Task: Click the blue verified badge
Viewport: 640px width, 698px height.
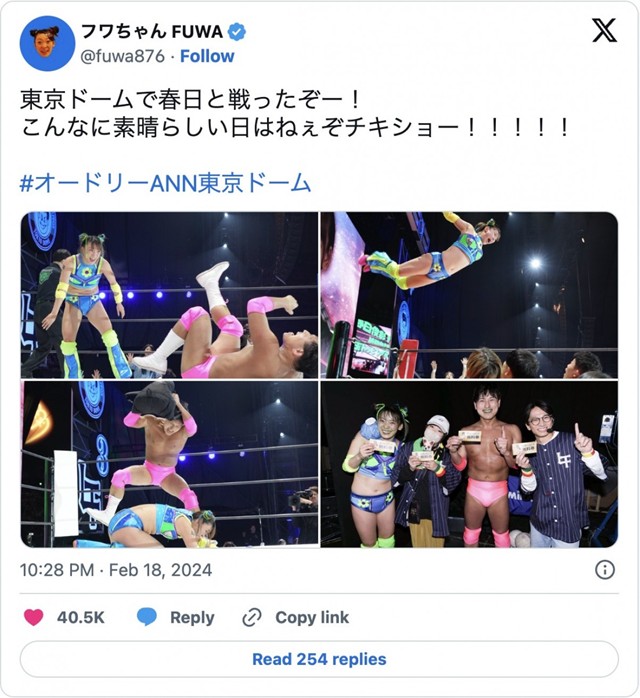Action: (237, 32)
